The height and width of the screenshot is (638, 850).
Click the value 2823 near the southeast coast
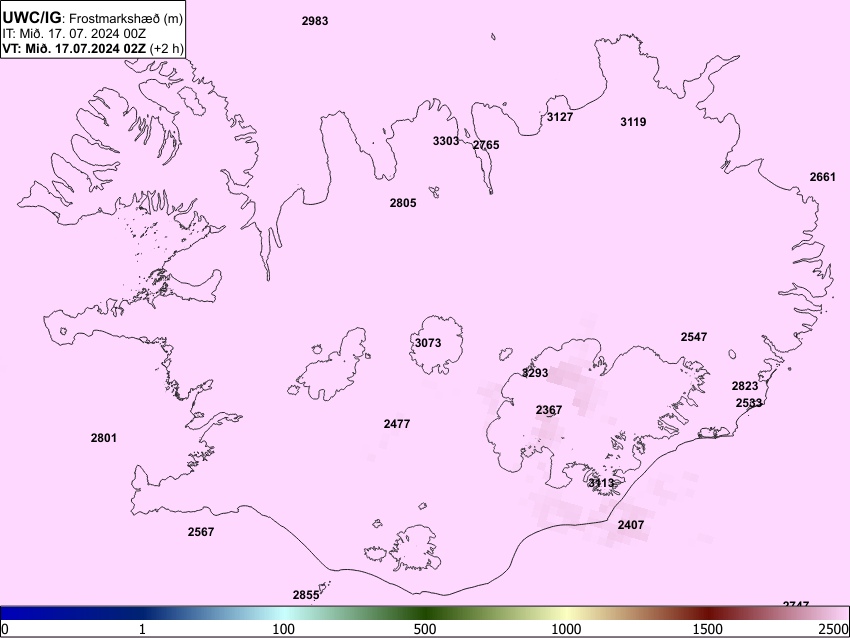tap(745, 386)
